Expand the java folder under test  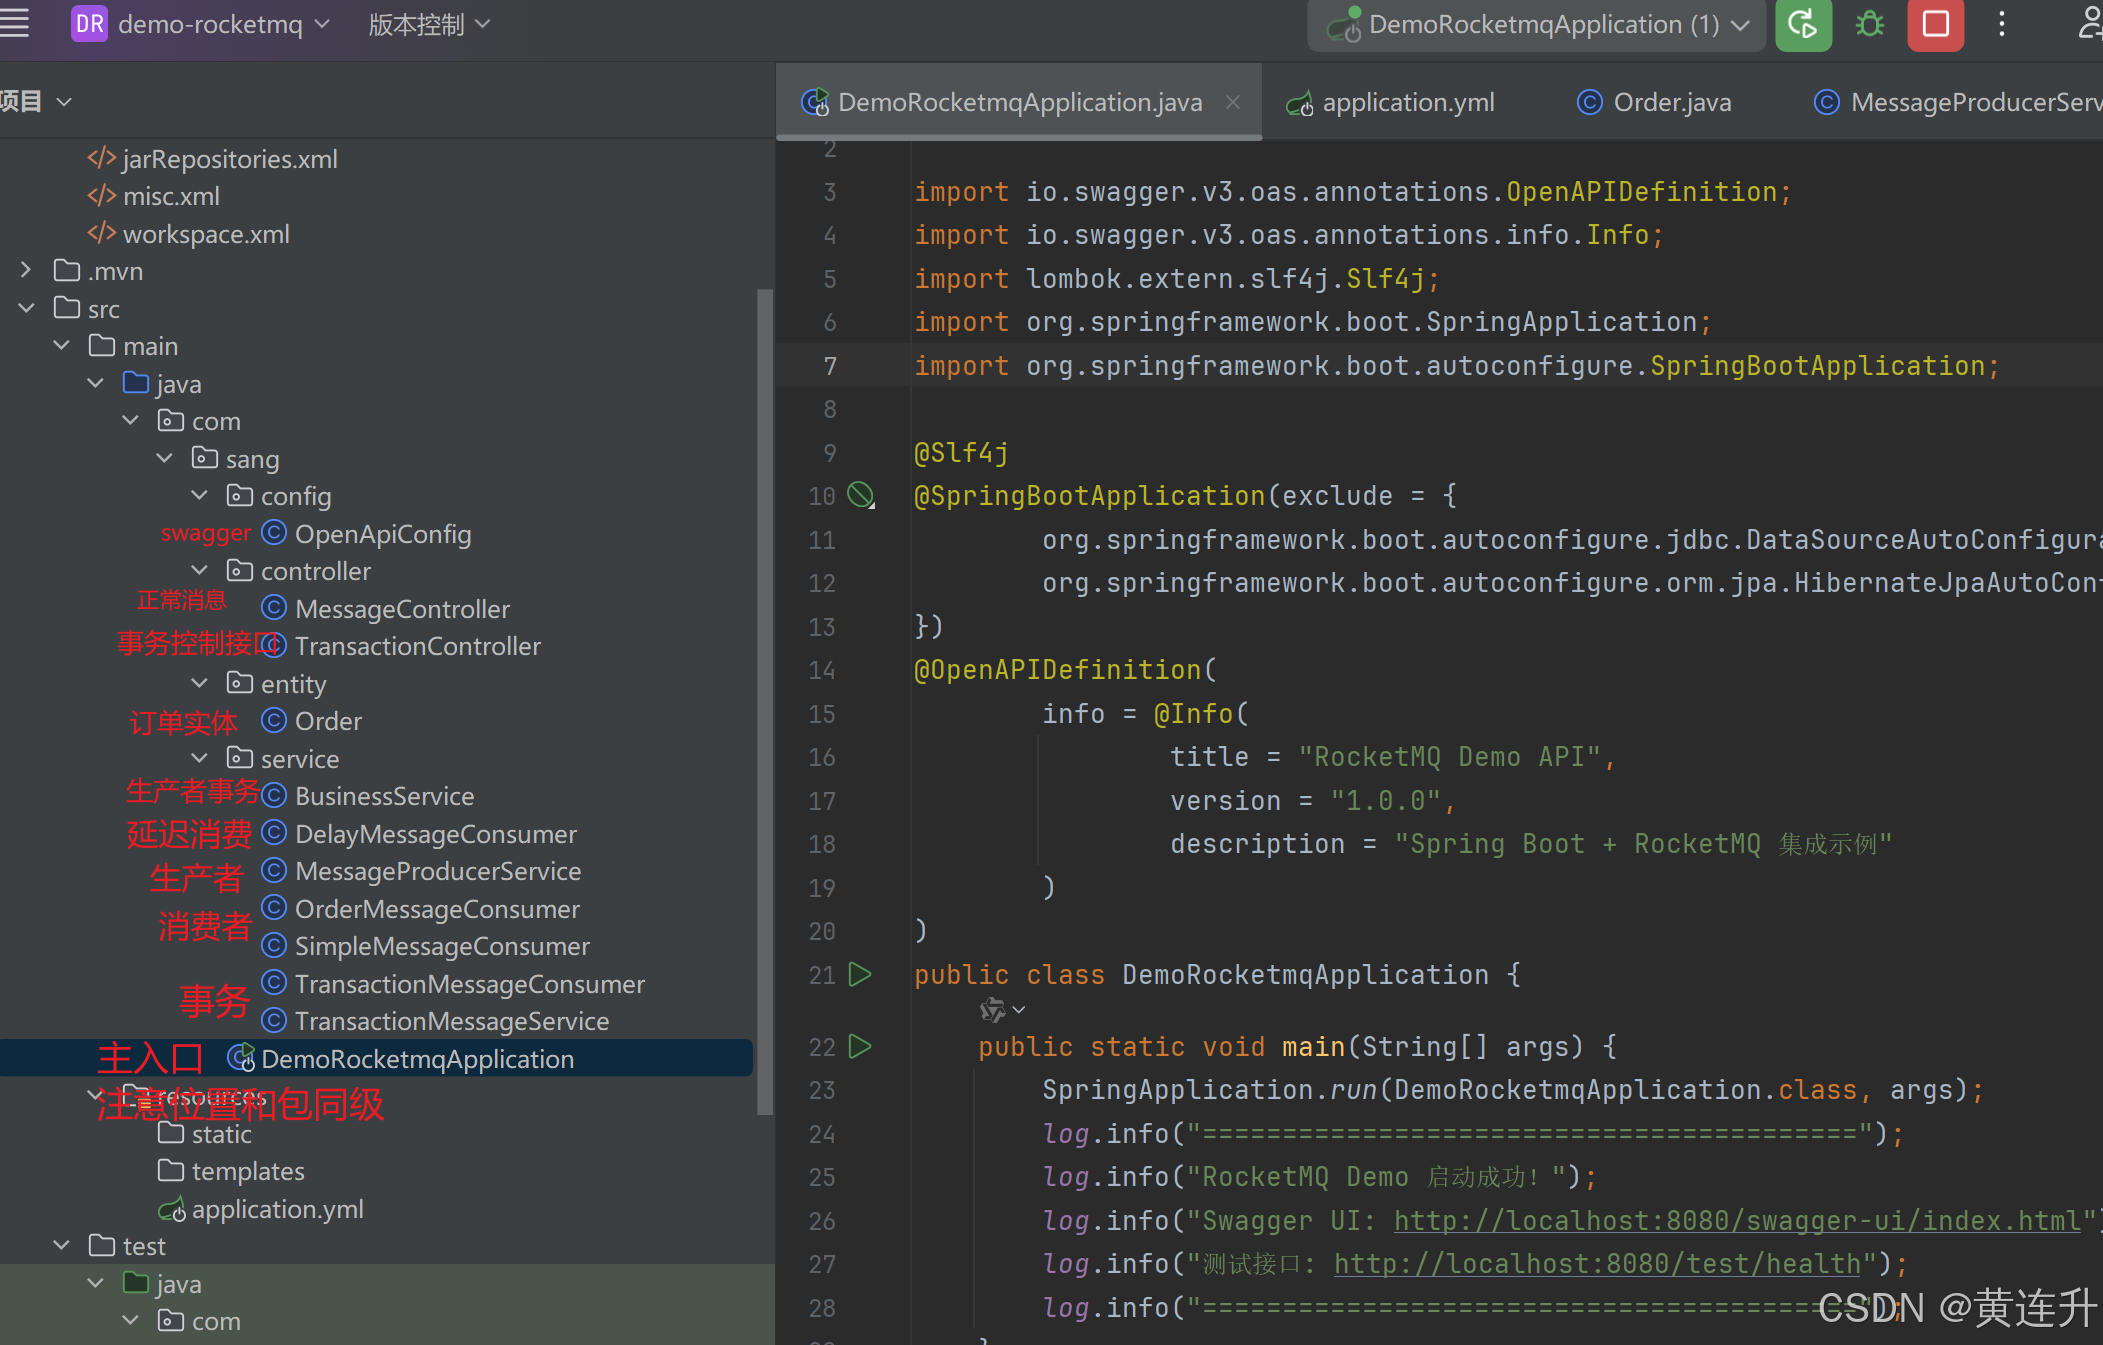tap(96, 1283)
